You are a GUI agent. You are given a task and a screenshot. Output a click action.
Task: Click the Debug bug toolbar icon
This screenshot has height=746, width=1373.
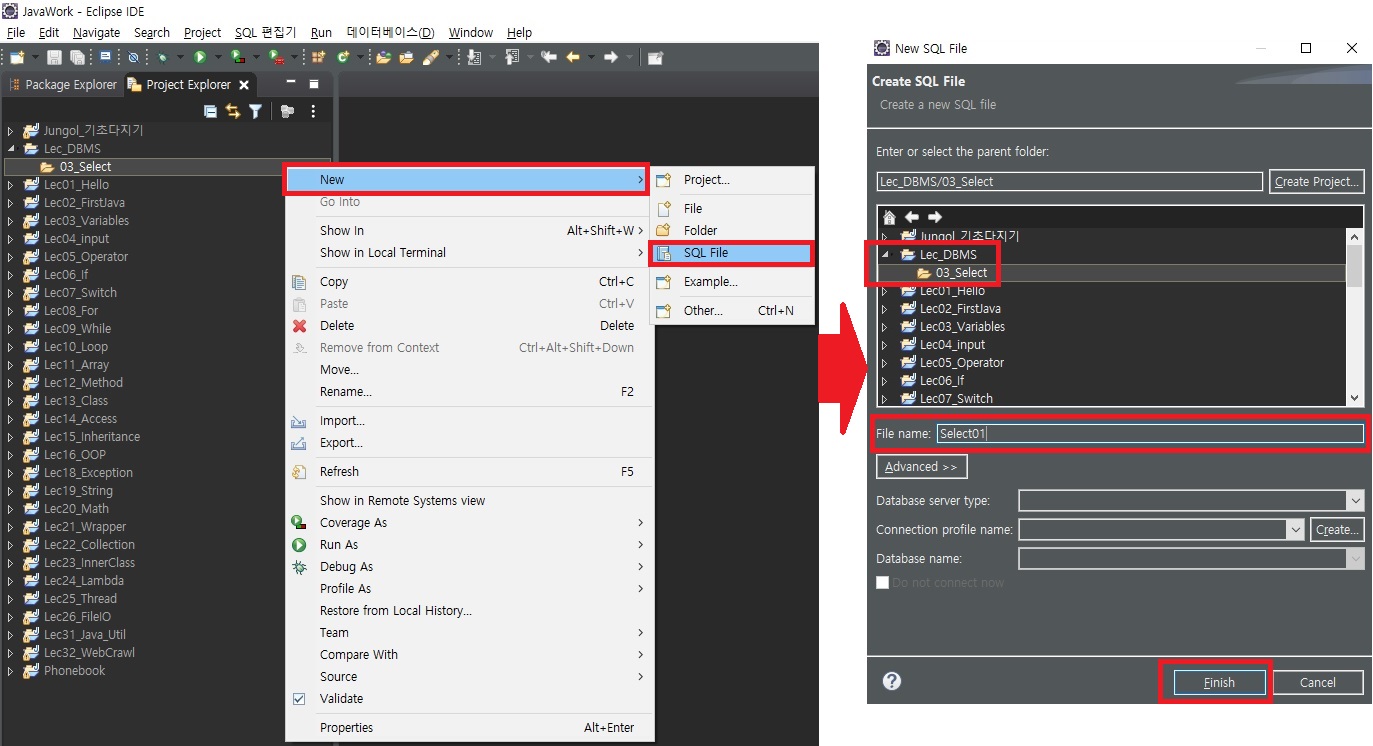(x=161, y=57)
